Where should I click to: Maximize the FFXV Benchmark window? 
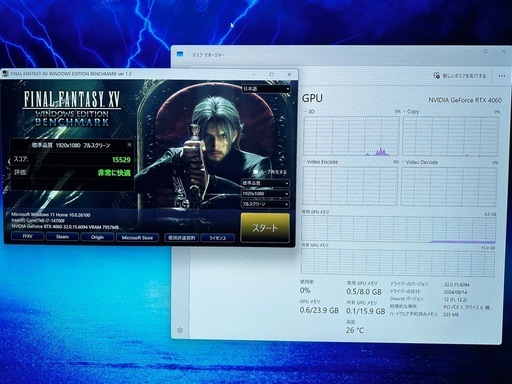click(271, 74)
